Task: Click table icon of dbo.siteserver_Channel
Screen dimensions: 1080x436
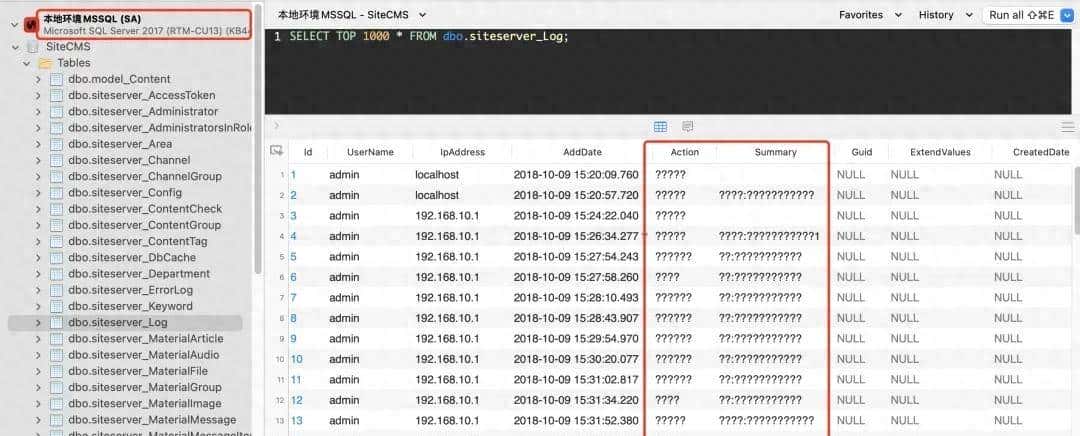Action: [x=56, y=160]
